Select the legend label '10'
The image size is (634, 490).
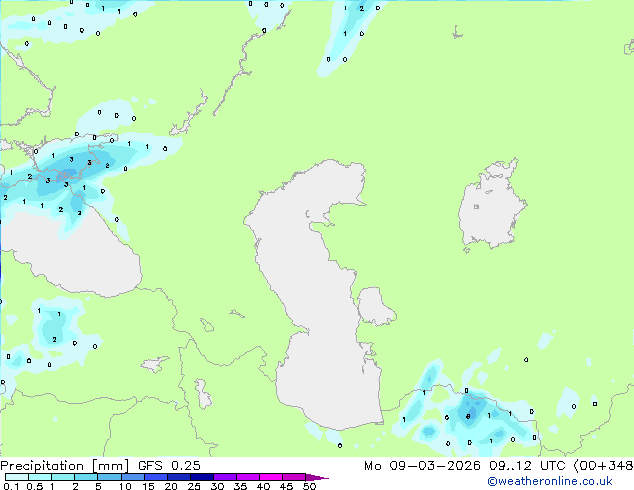125,486
